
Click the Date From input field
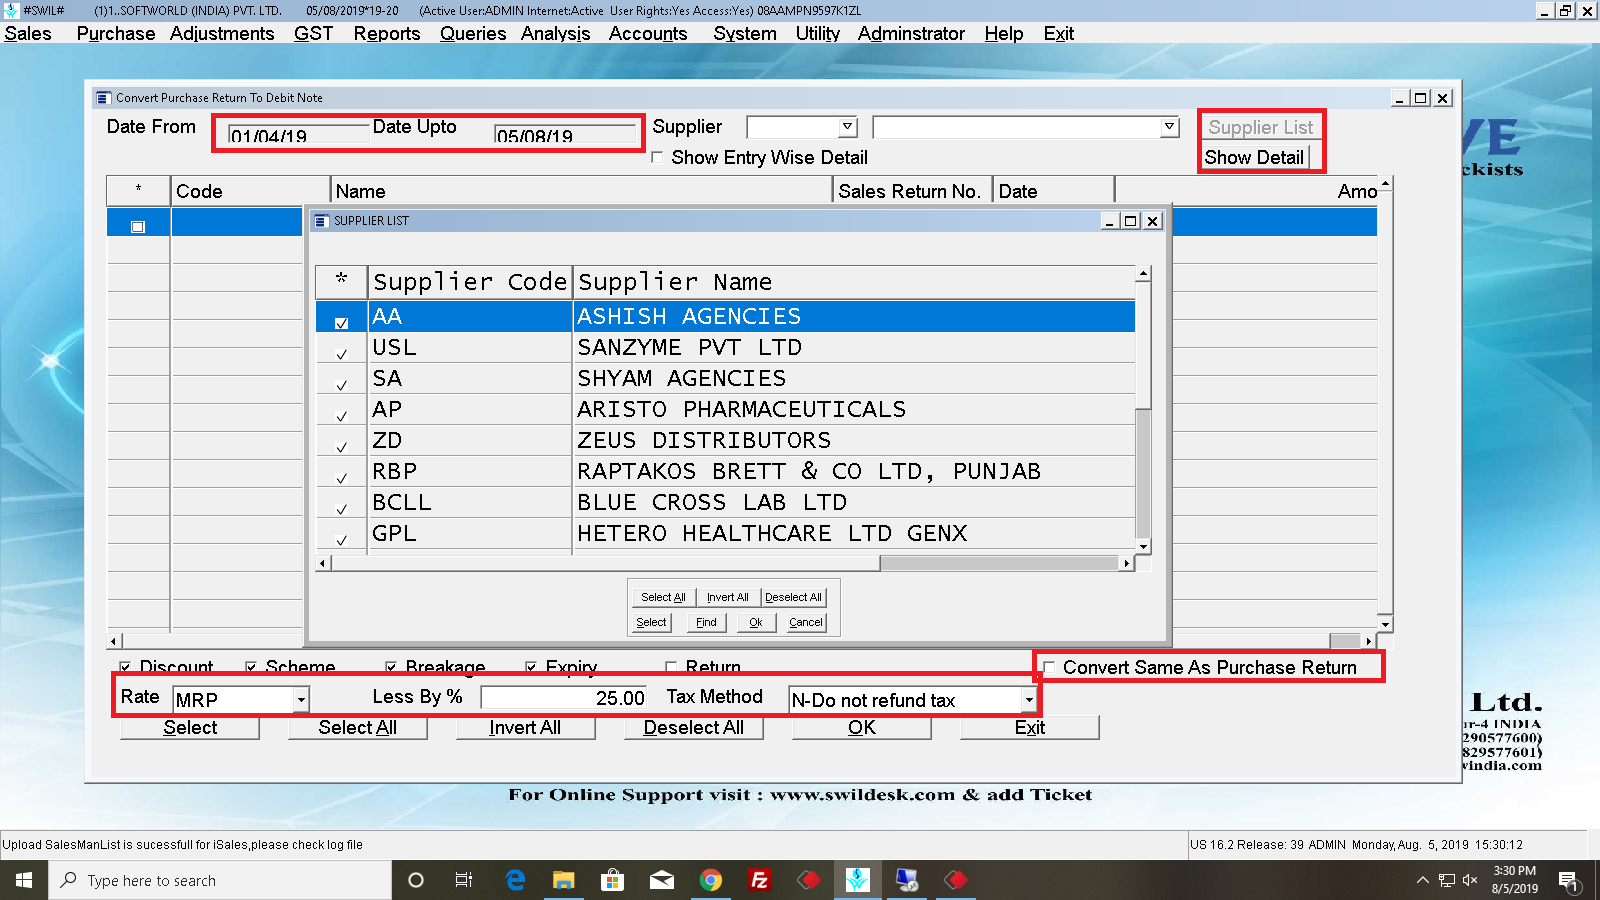pos(299,133)
